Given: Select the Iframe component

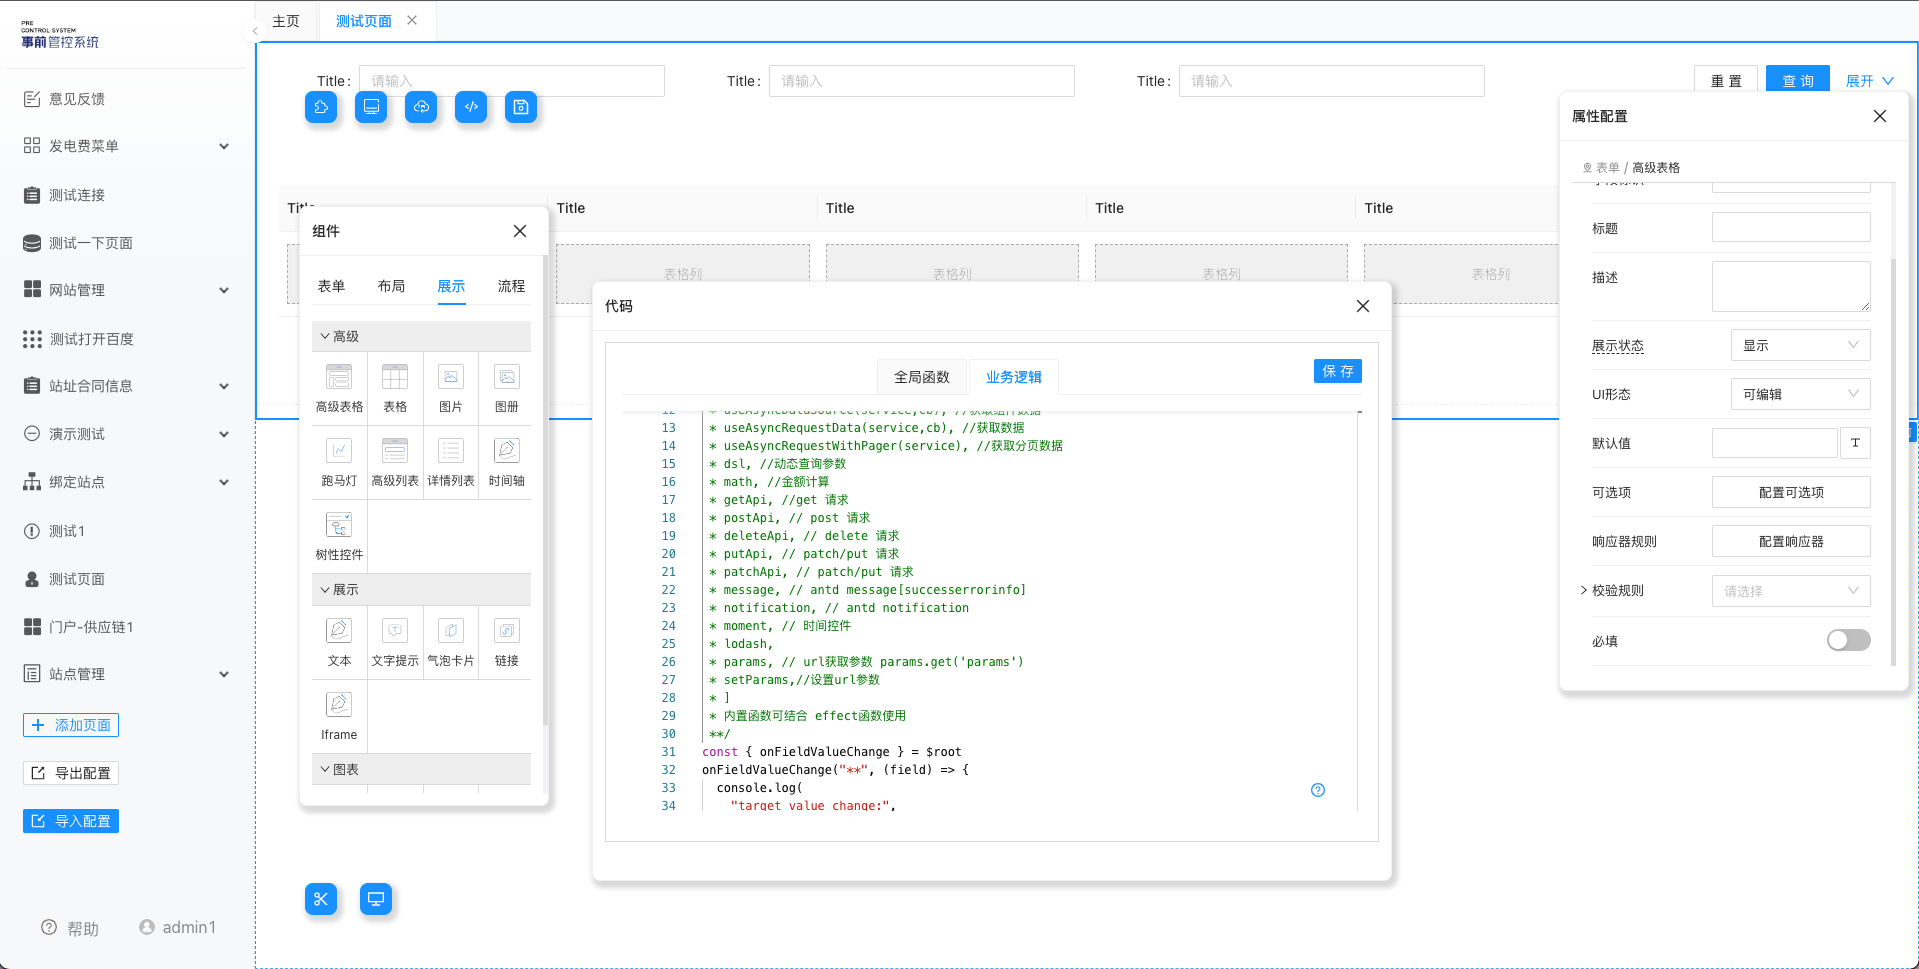Looking at the screenshot, I should [339, 716].
